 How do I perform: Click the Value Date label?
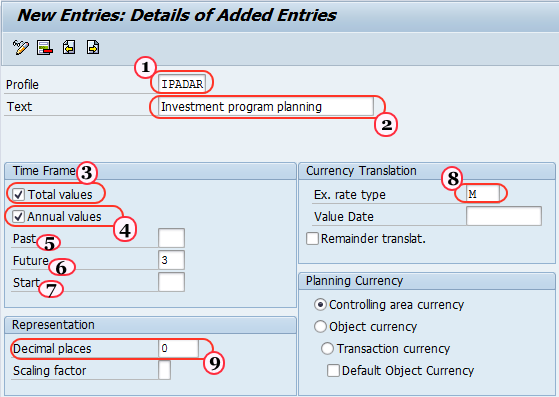[344, 217]
